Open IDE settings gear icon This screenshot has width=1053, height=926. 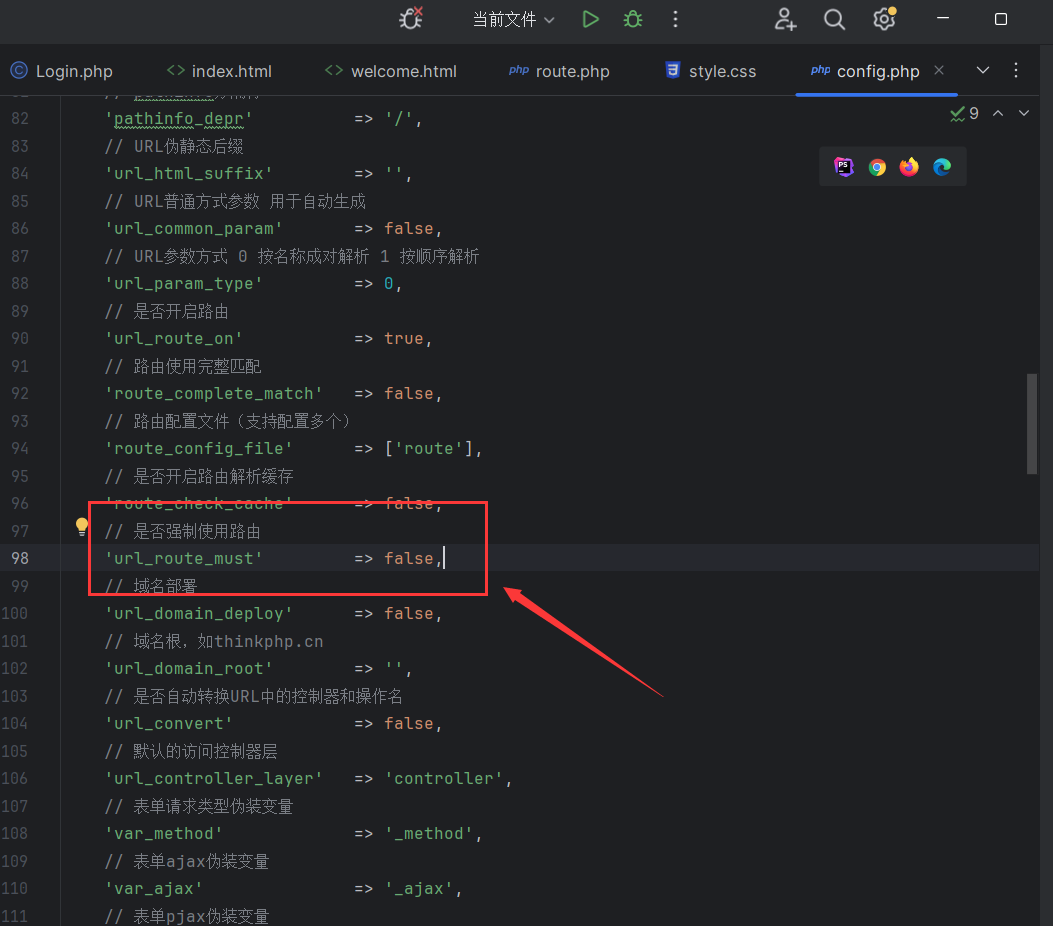pos(883,19)
